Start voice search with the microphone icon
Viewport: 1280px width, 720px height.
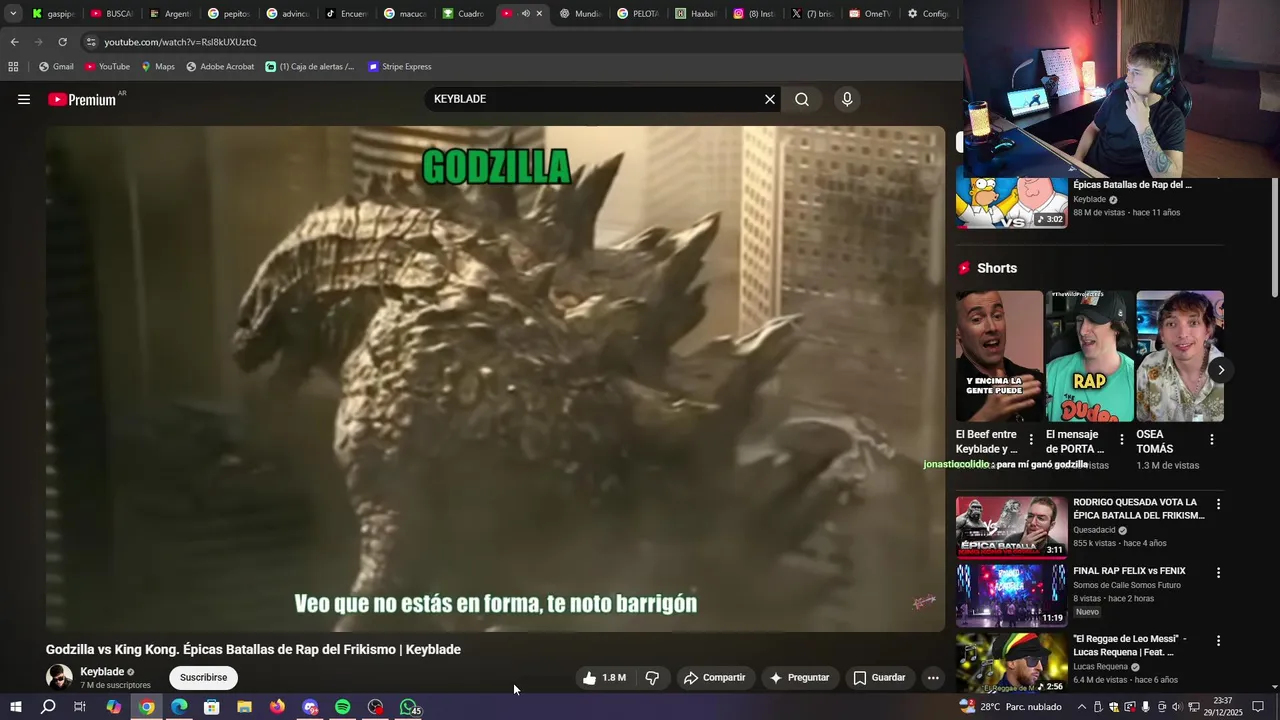pos(847,99)
